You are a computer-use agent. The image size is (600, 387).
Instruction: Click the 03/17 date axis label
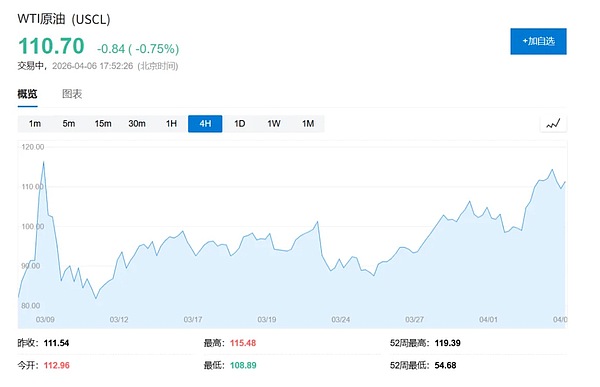click(193, 319)
